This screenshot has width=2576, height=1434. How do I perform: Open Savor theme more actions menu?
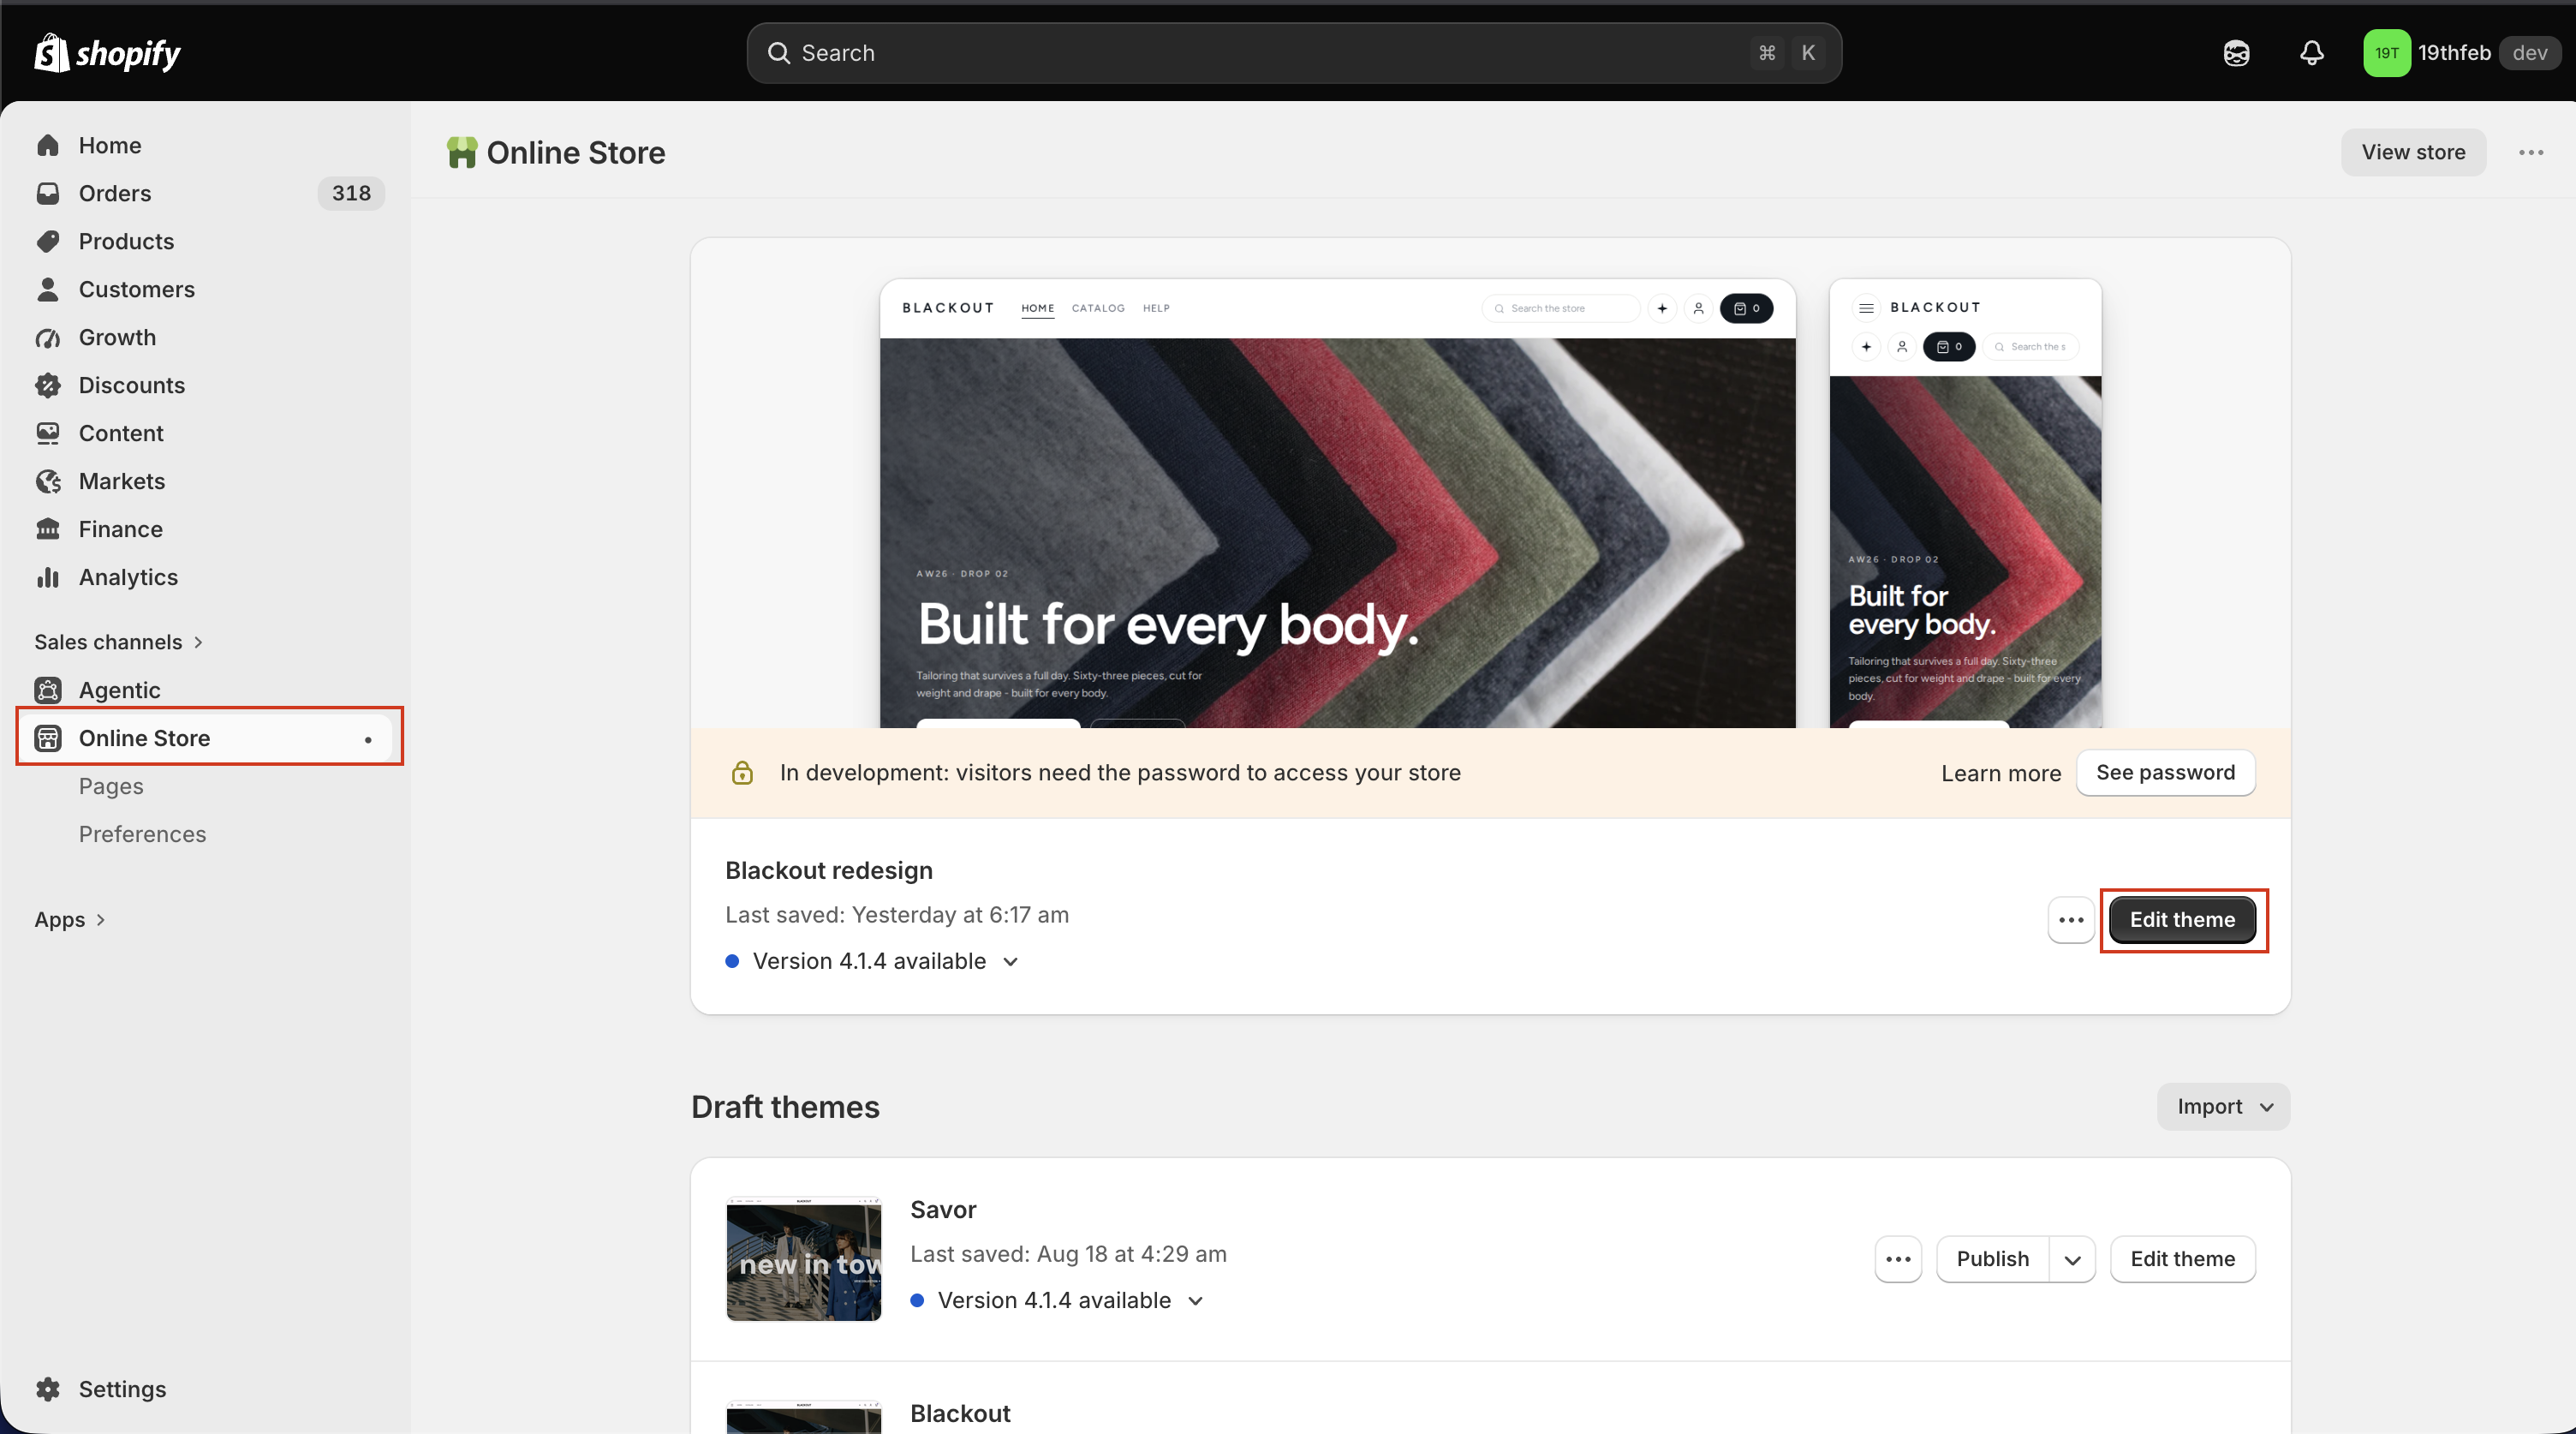click(1898, 1259)
